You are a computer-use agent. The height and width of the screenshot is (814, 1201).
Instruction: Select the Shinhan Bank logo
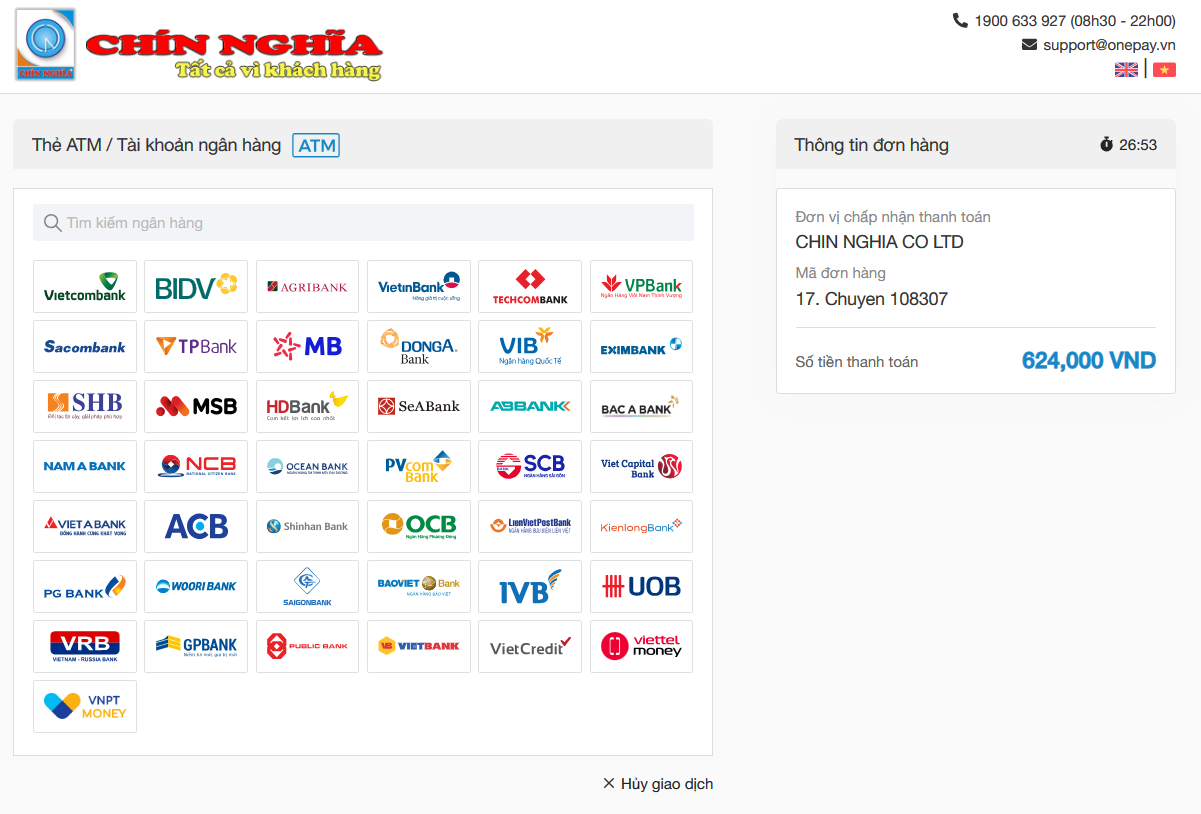click(307, 527)
